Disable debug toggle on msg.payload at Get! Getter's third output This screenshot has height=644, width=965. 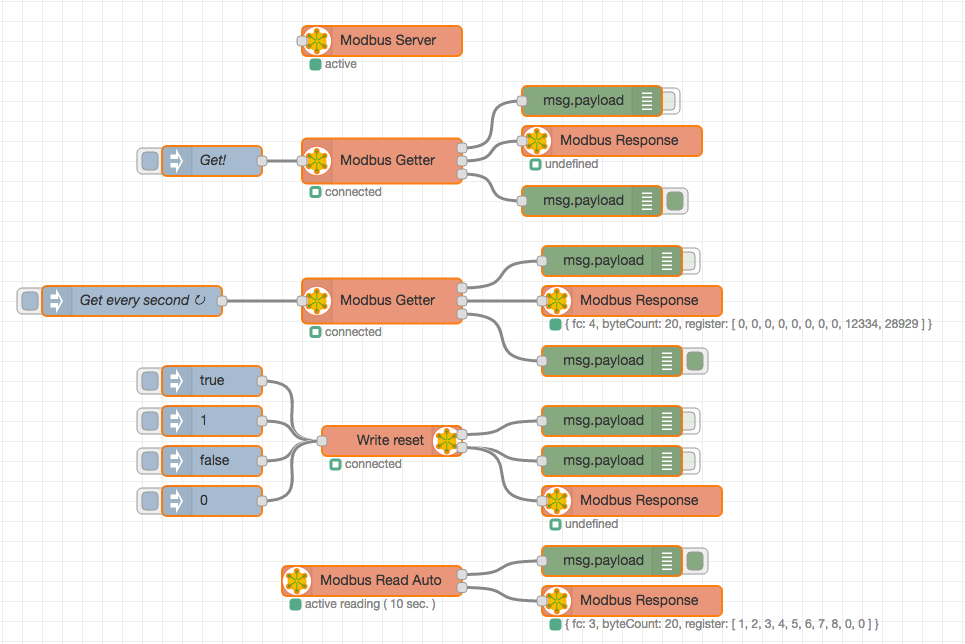click(x=675, y=201)
